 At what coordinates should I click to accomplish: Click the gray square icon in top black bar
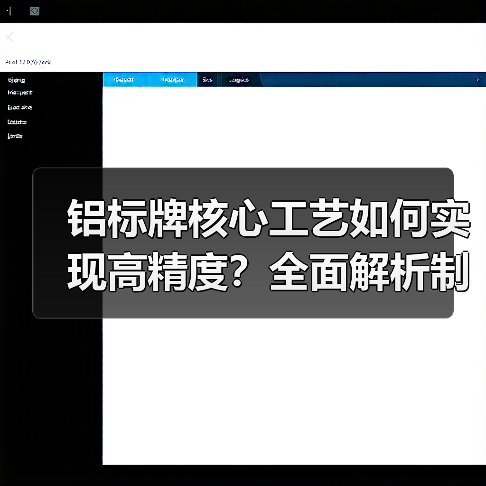tap(34, 11)
